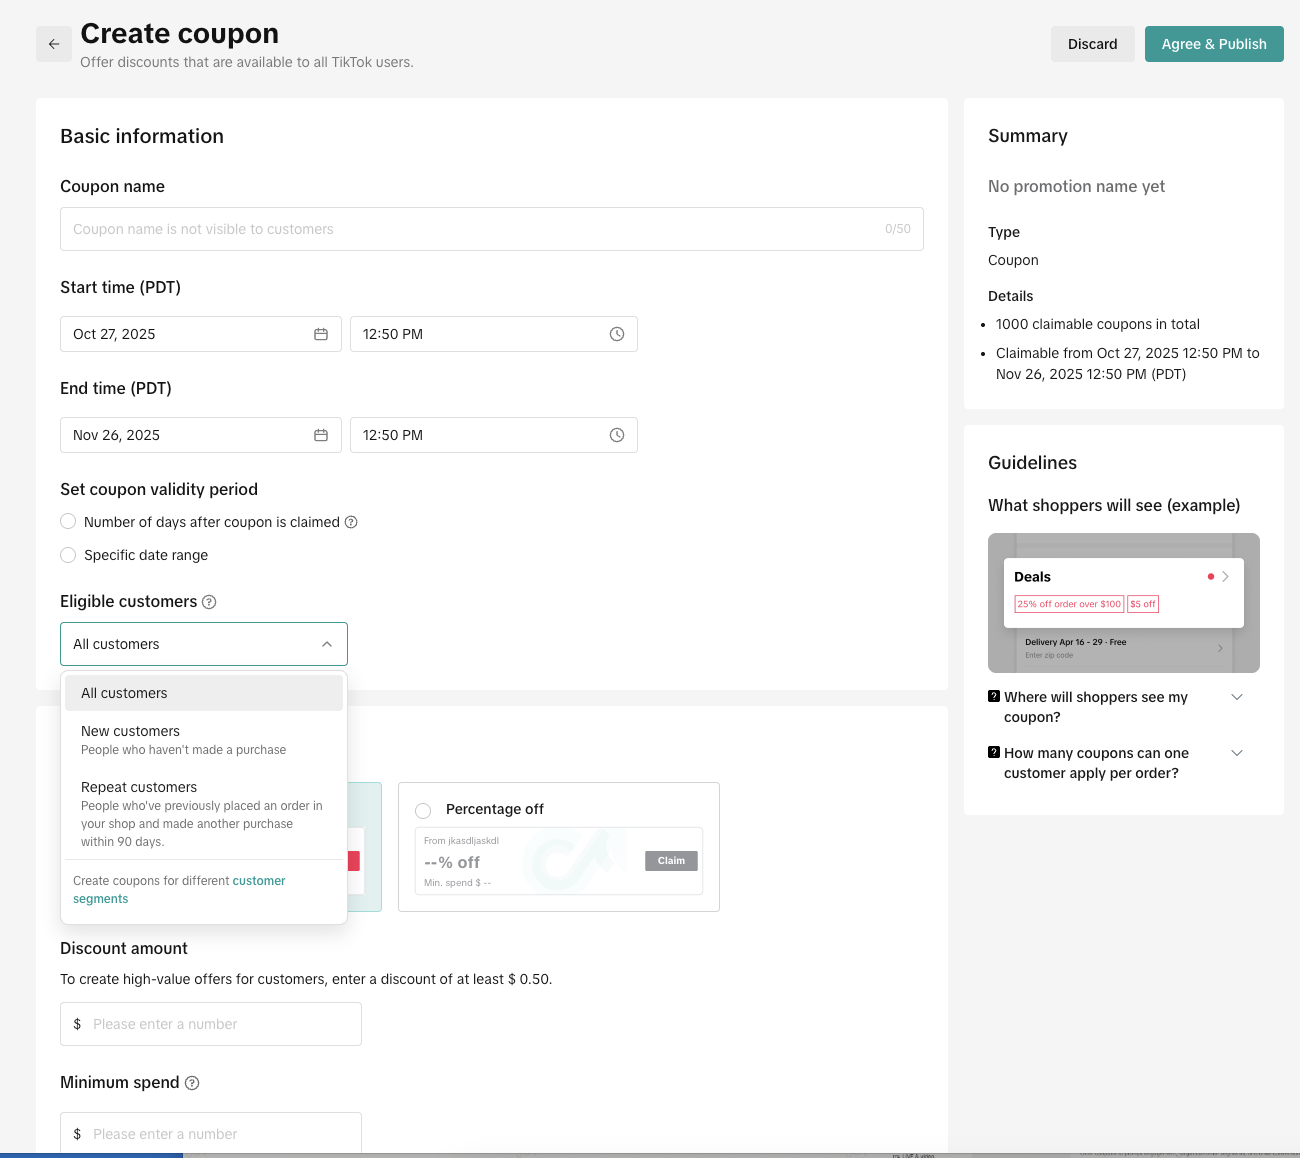Discard the coupon draft
The height and width of the screenshot is (1158, 1300).
tap(1092, 44)
